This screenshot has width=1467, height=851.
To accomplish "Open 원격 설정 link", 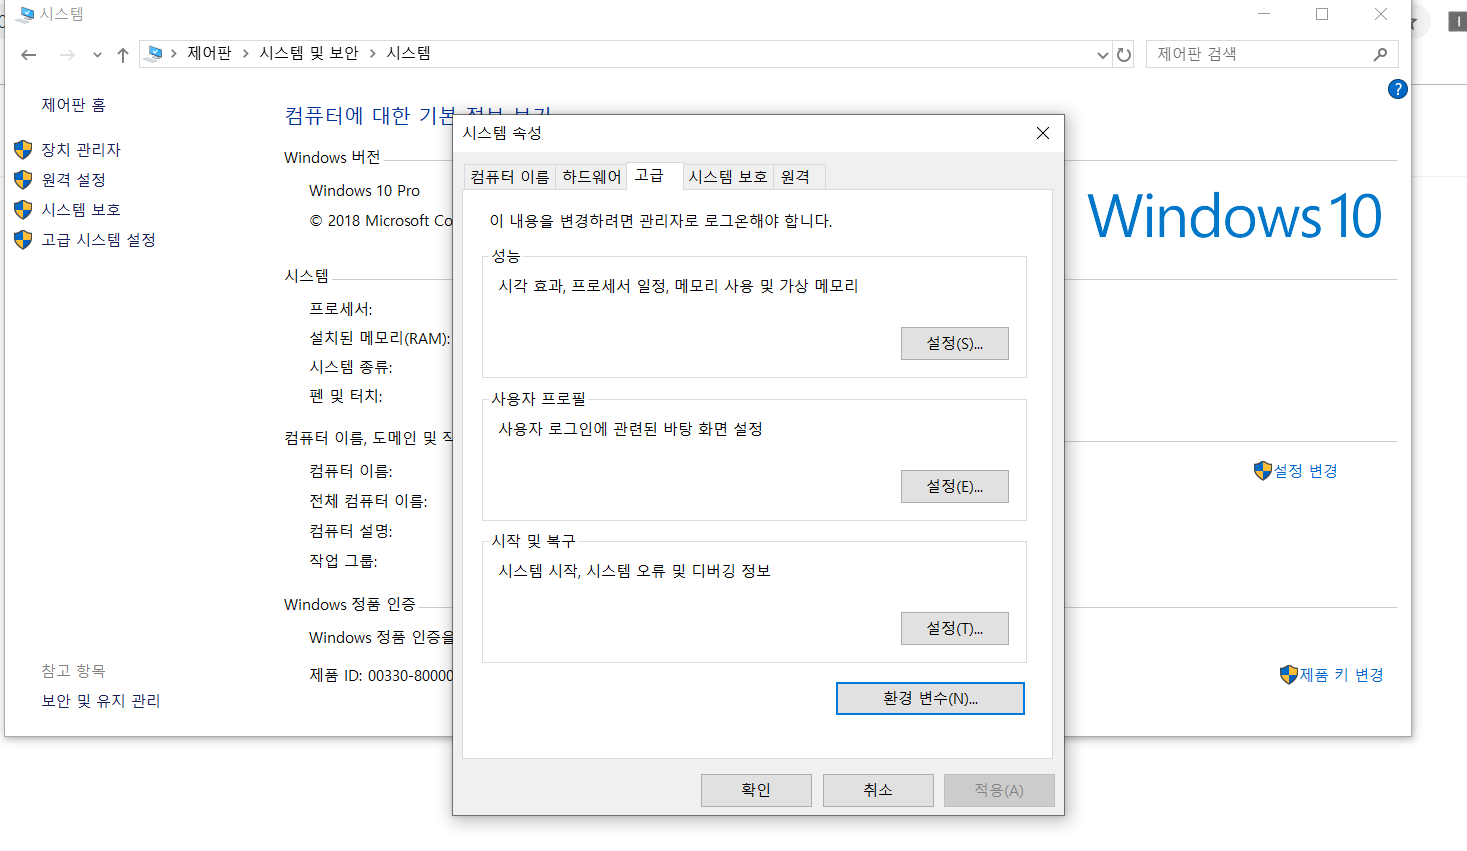I will point(73,180).
